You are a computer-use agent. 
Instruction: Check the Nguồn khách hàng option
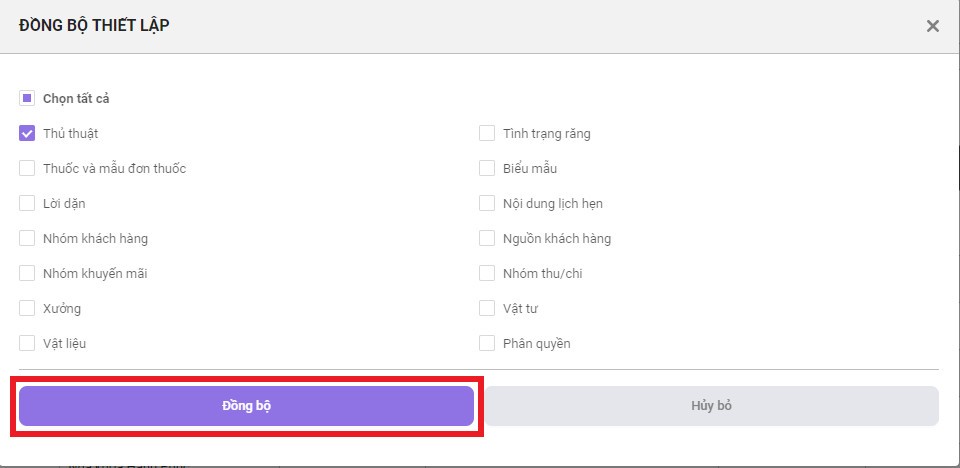(487, 238)
